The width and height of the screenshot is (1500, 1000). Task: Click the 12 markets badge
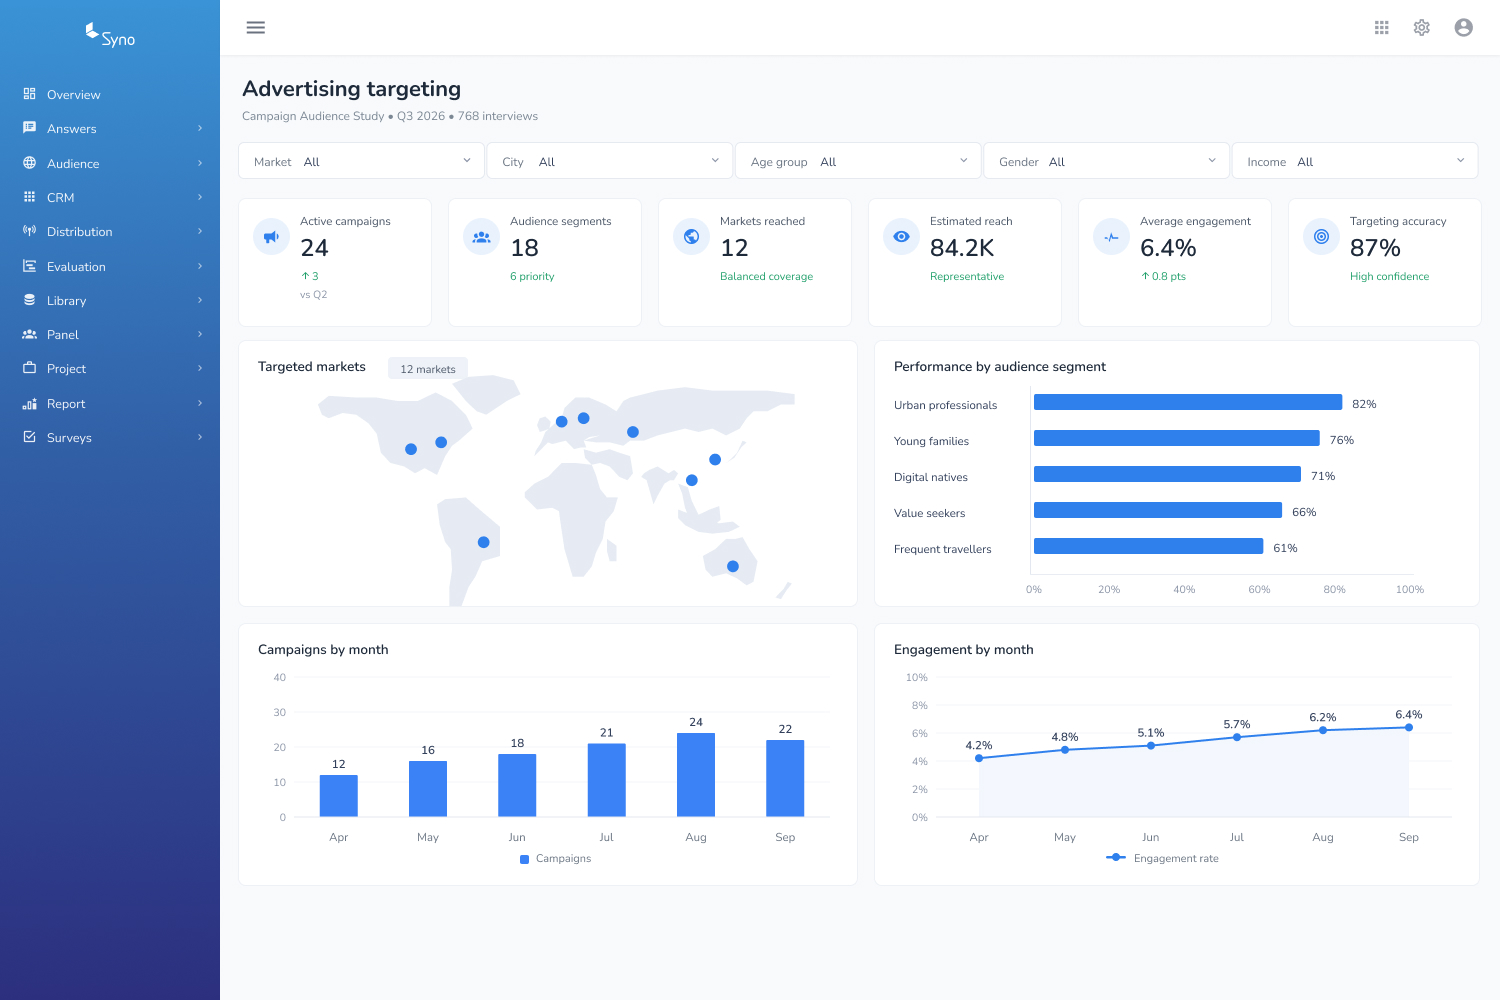[428, 369]
